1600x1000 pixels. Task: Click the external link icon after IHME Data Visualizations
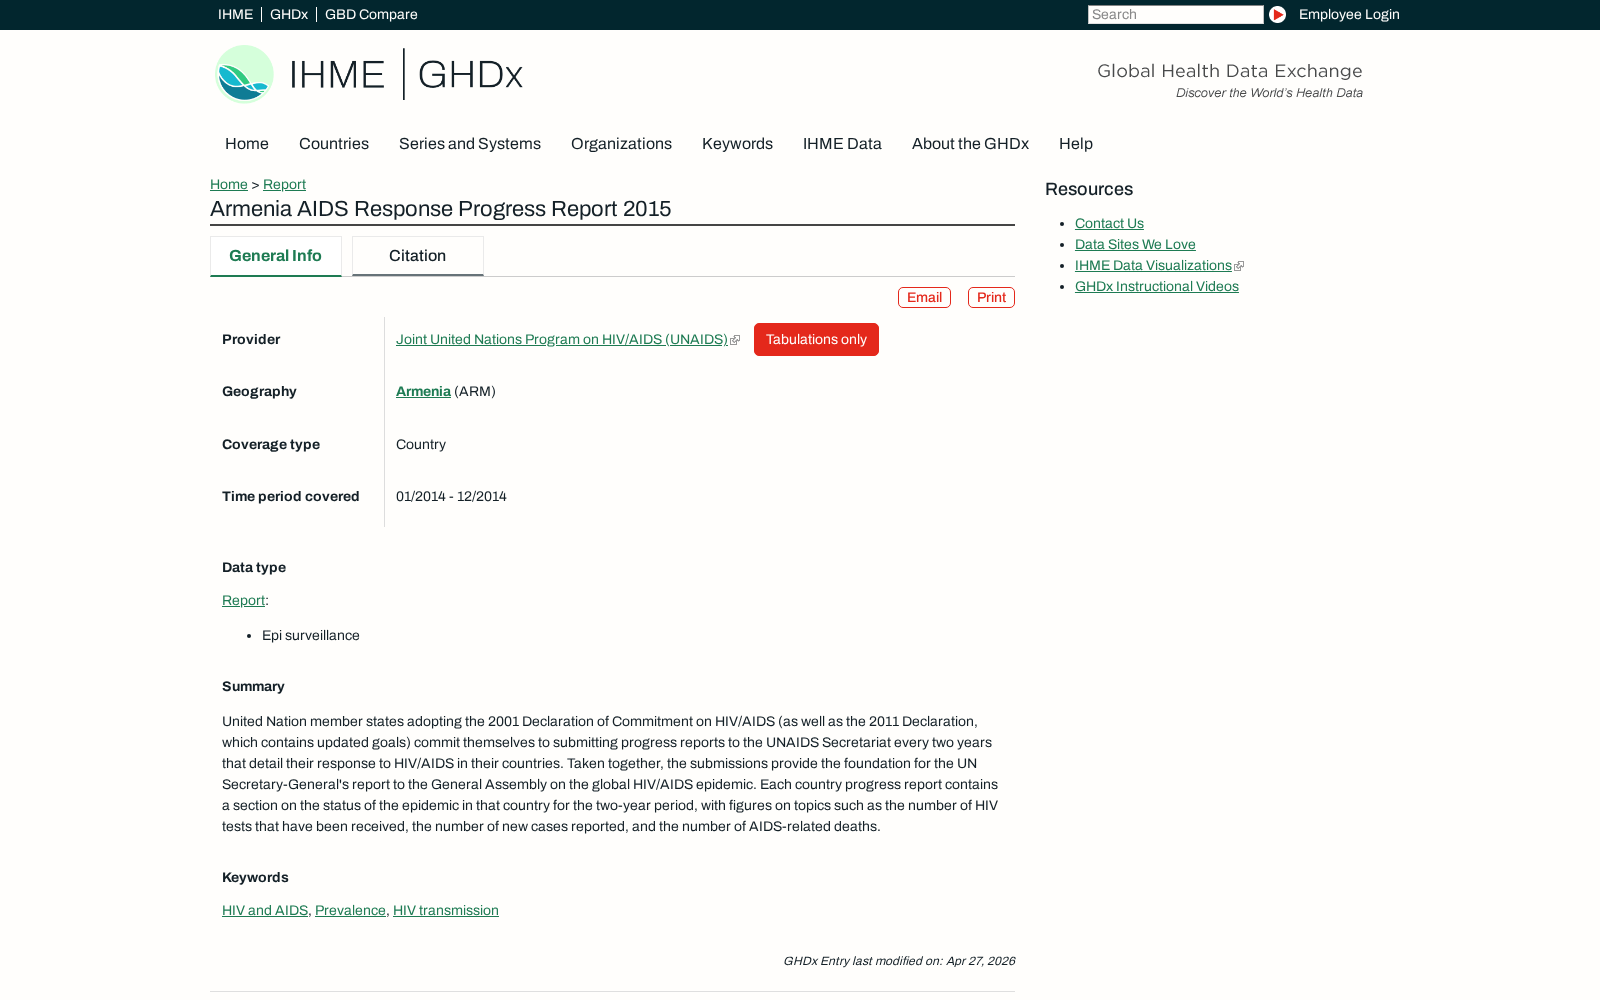(x=1239, y=266)
